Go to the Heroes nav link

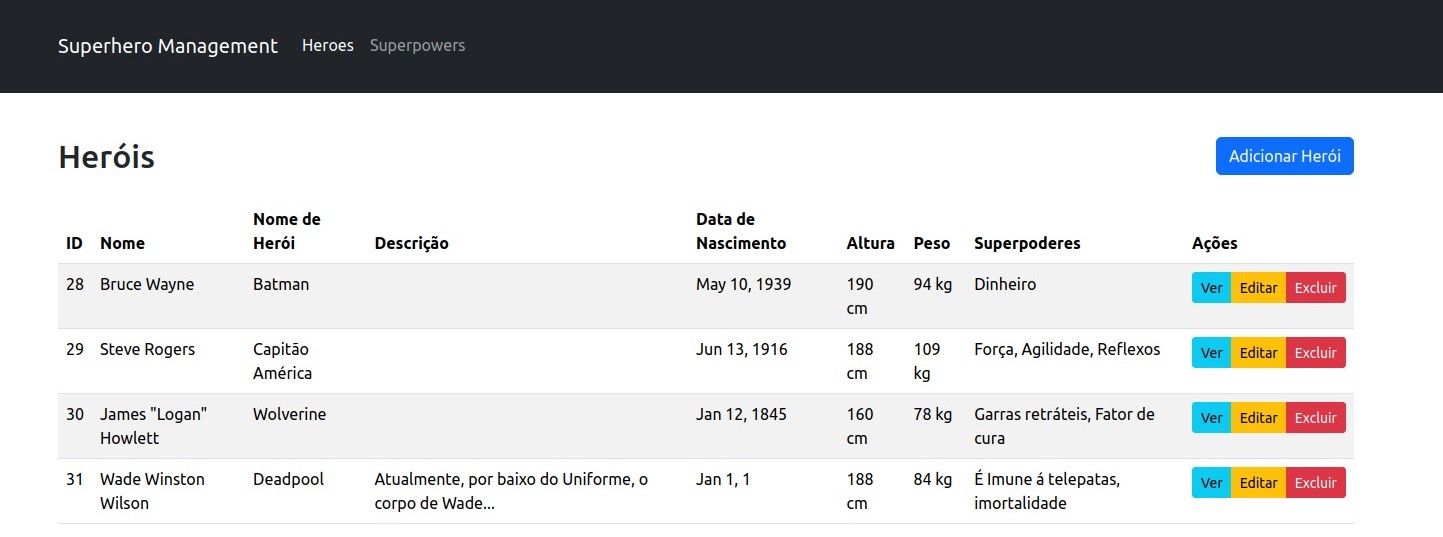pyautogui.click(x=328, y=45)
